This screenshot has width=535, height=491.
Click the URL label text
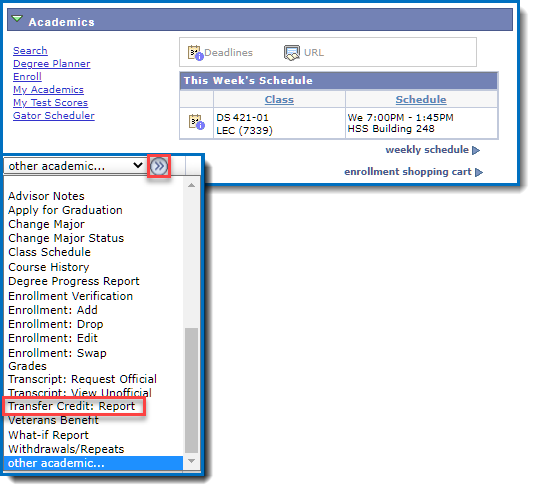tap(314, 53)
